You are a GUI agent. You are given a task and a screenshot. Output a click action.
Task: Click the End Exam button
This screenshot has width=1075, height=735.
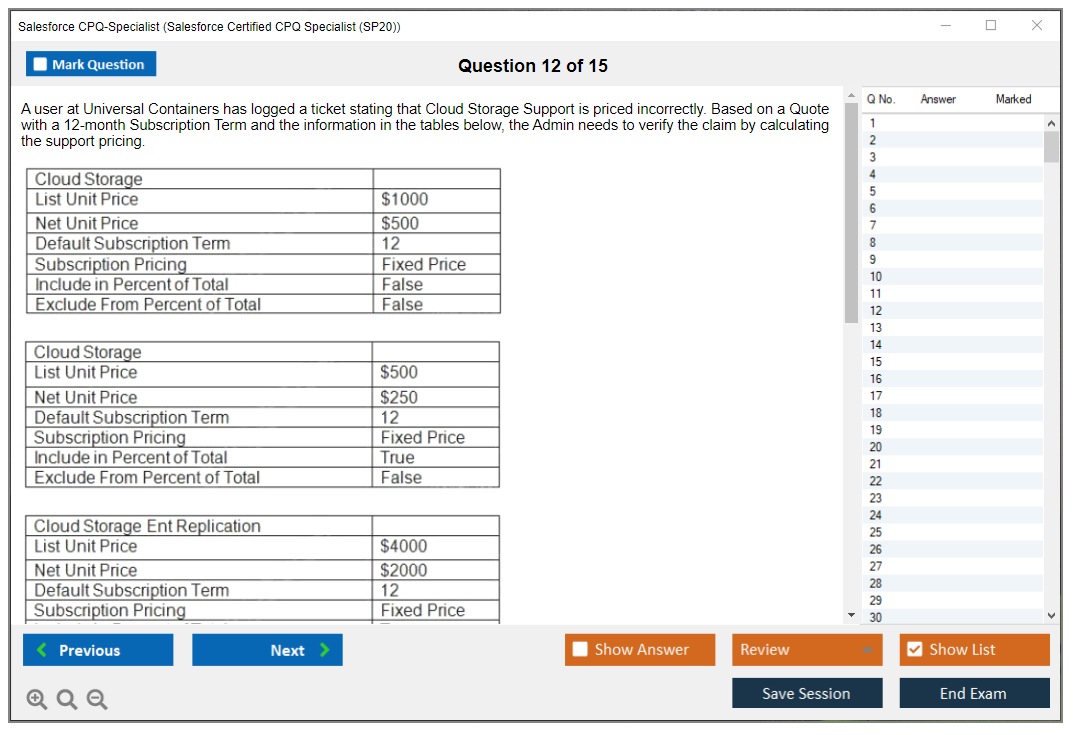point(974,693)
